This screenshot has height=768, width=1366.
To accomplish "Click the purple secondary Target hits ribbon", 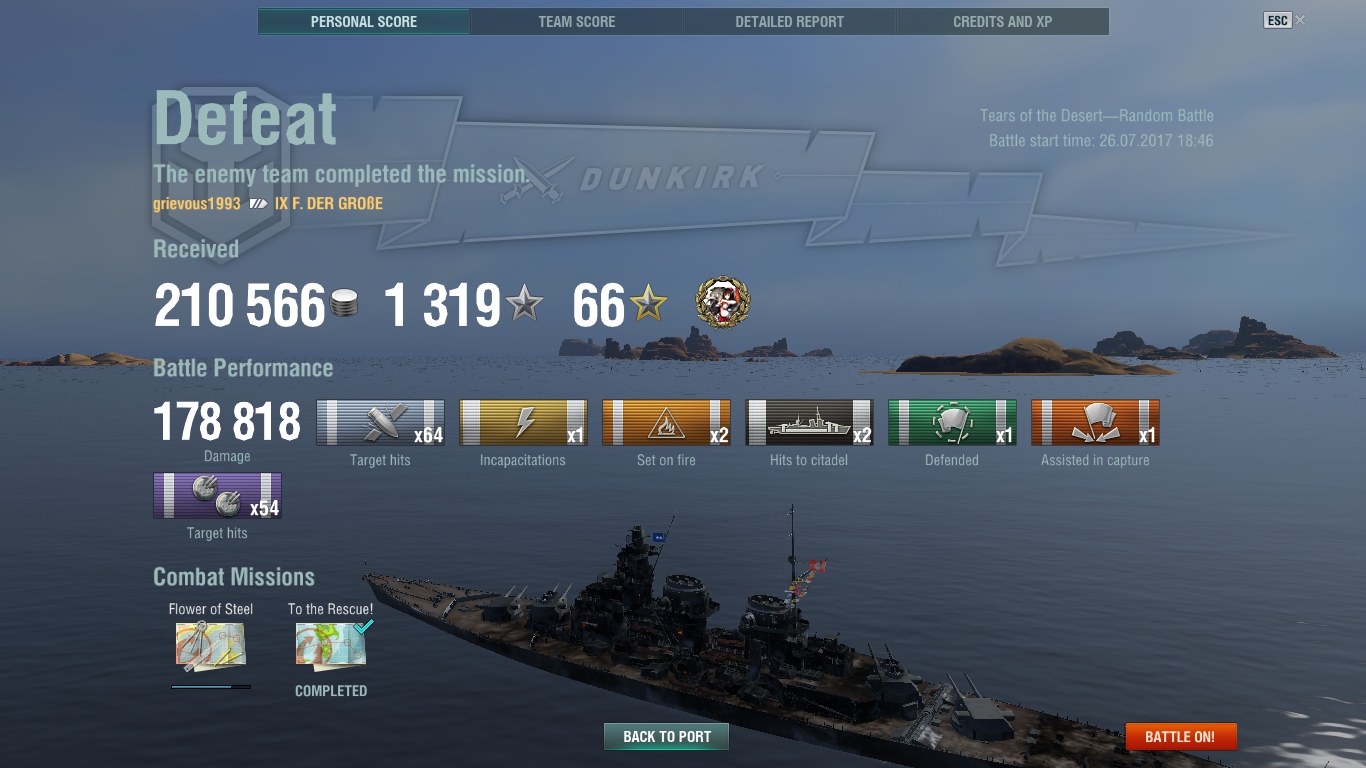I will (217, 495).
